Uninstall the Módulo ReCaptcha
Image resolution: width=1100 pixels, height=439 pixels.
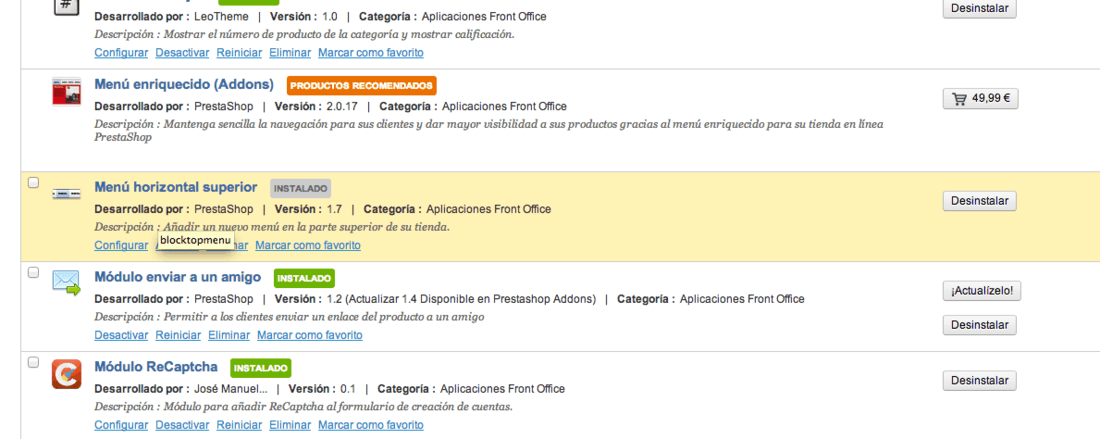(x=979, y=381)
